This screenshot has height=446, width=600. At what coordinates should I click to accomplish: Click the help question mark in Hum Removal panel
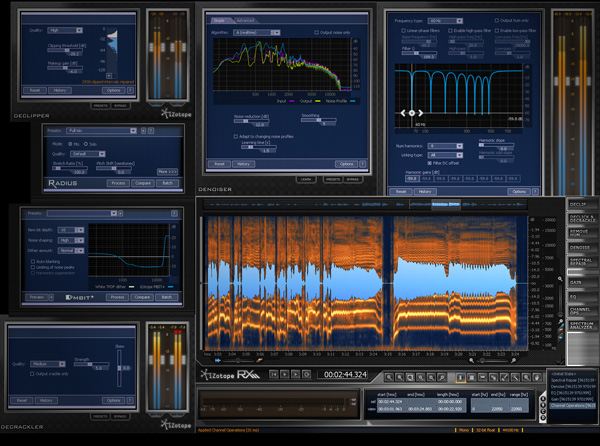[x=535, y=191]
